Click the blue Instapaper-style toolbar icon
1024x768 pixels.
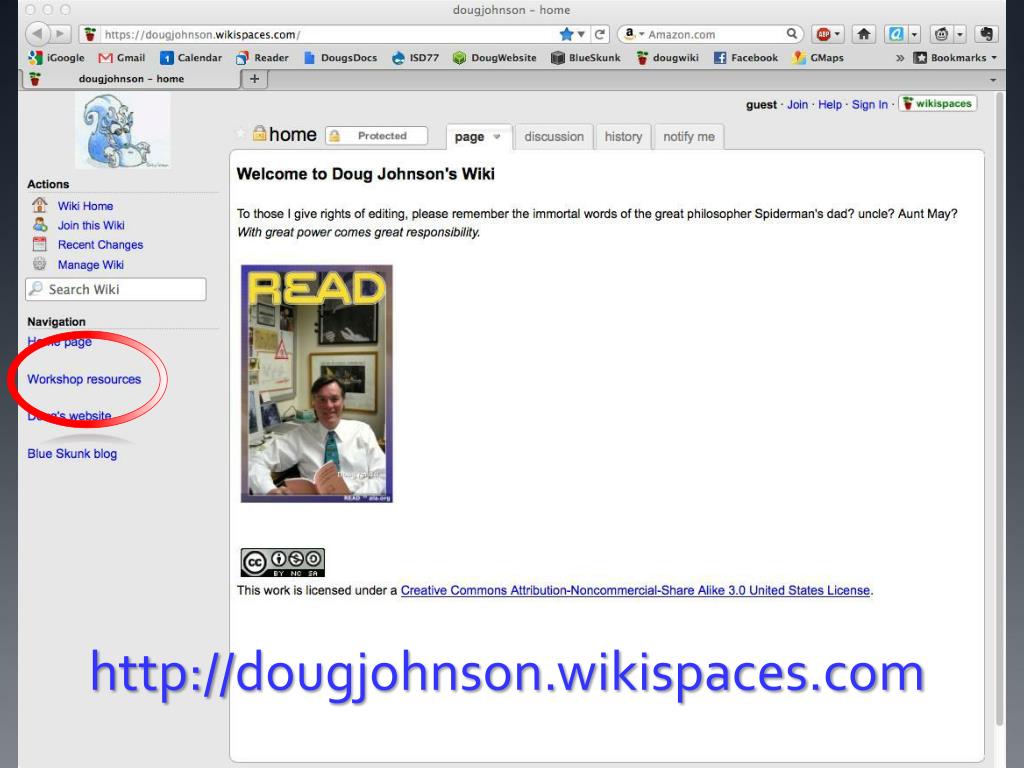coord(896,34)
